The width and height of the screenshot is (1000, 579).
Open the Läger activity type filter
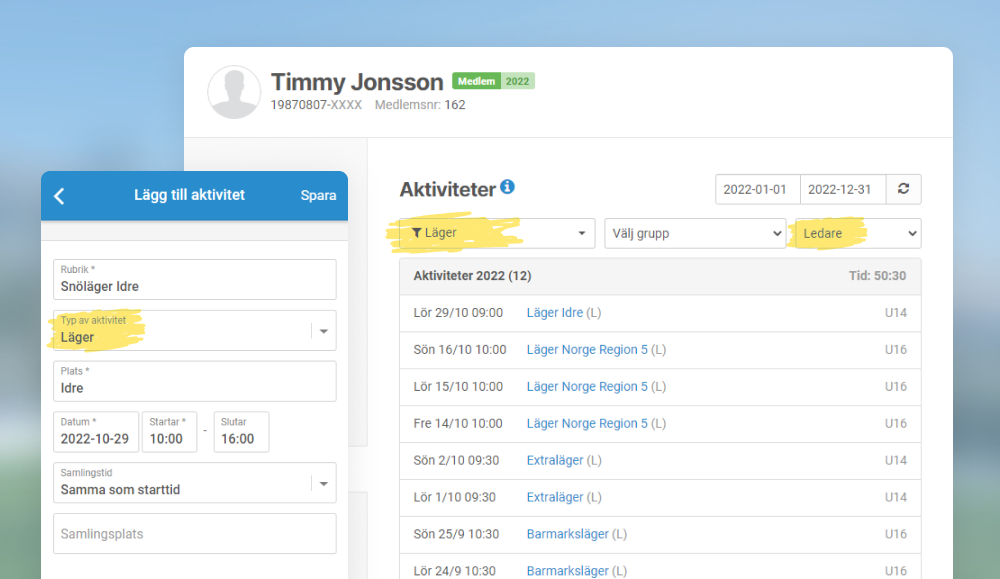497,233
